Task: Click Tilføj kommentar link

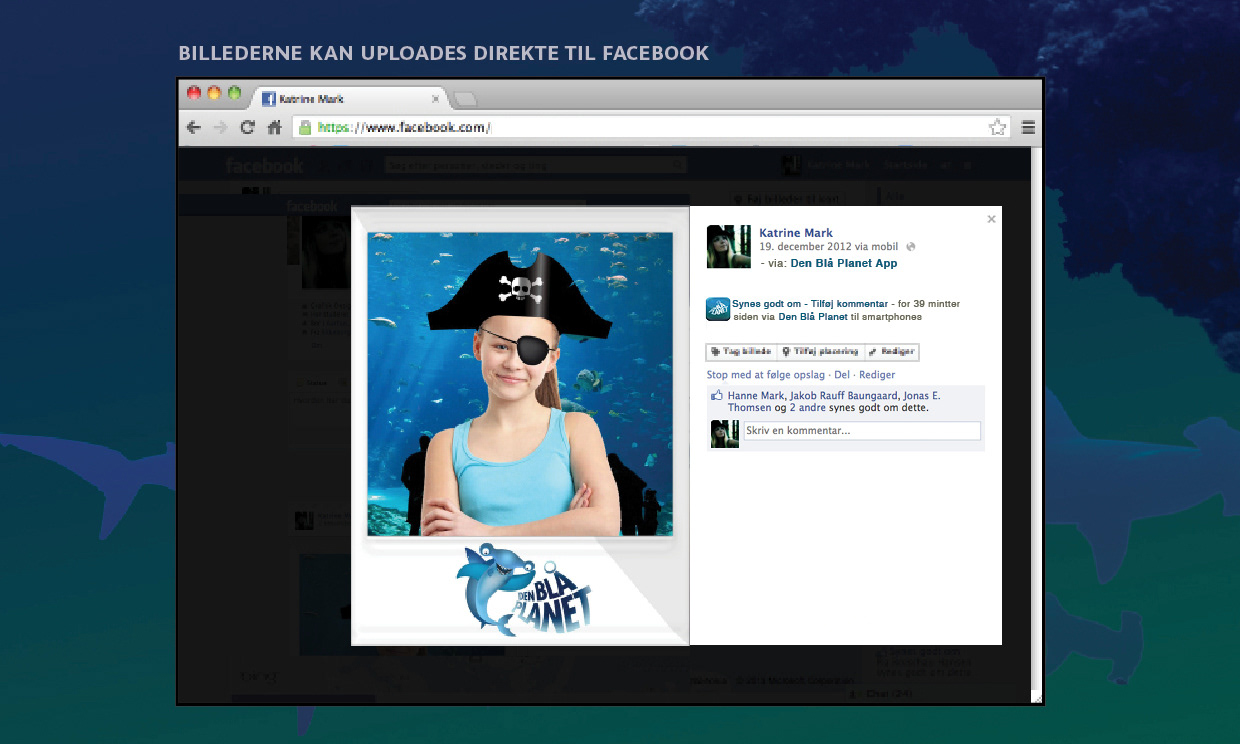Action: pyautogui.click(x=847, y=303)
